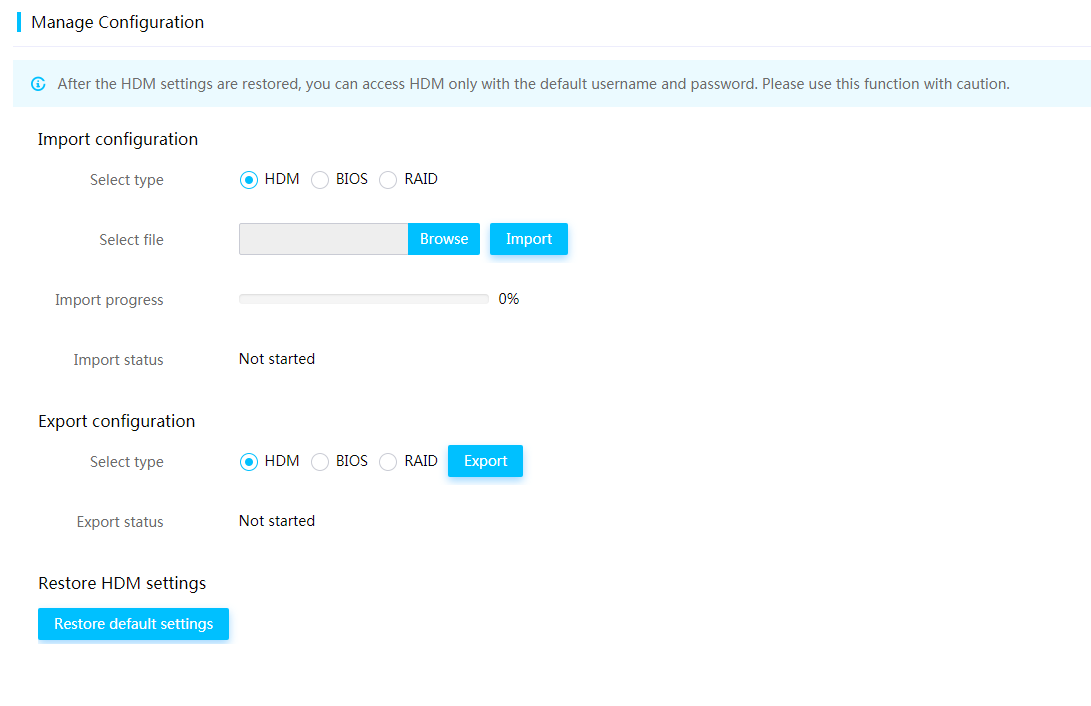This screenshot has height=706, width=1091.
Task: Click the Select file input field
Action: pos(324,239)
